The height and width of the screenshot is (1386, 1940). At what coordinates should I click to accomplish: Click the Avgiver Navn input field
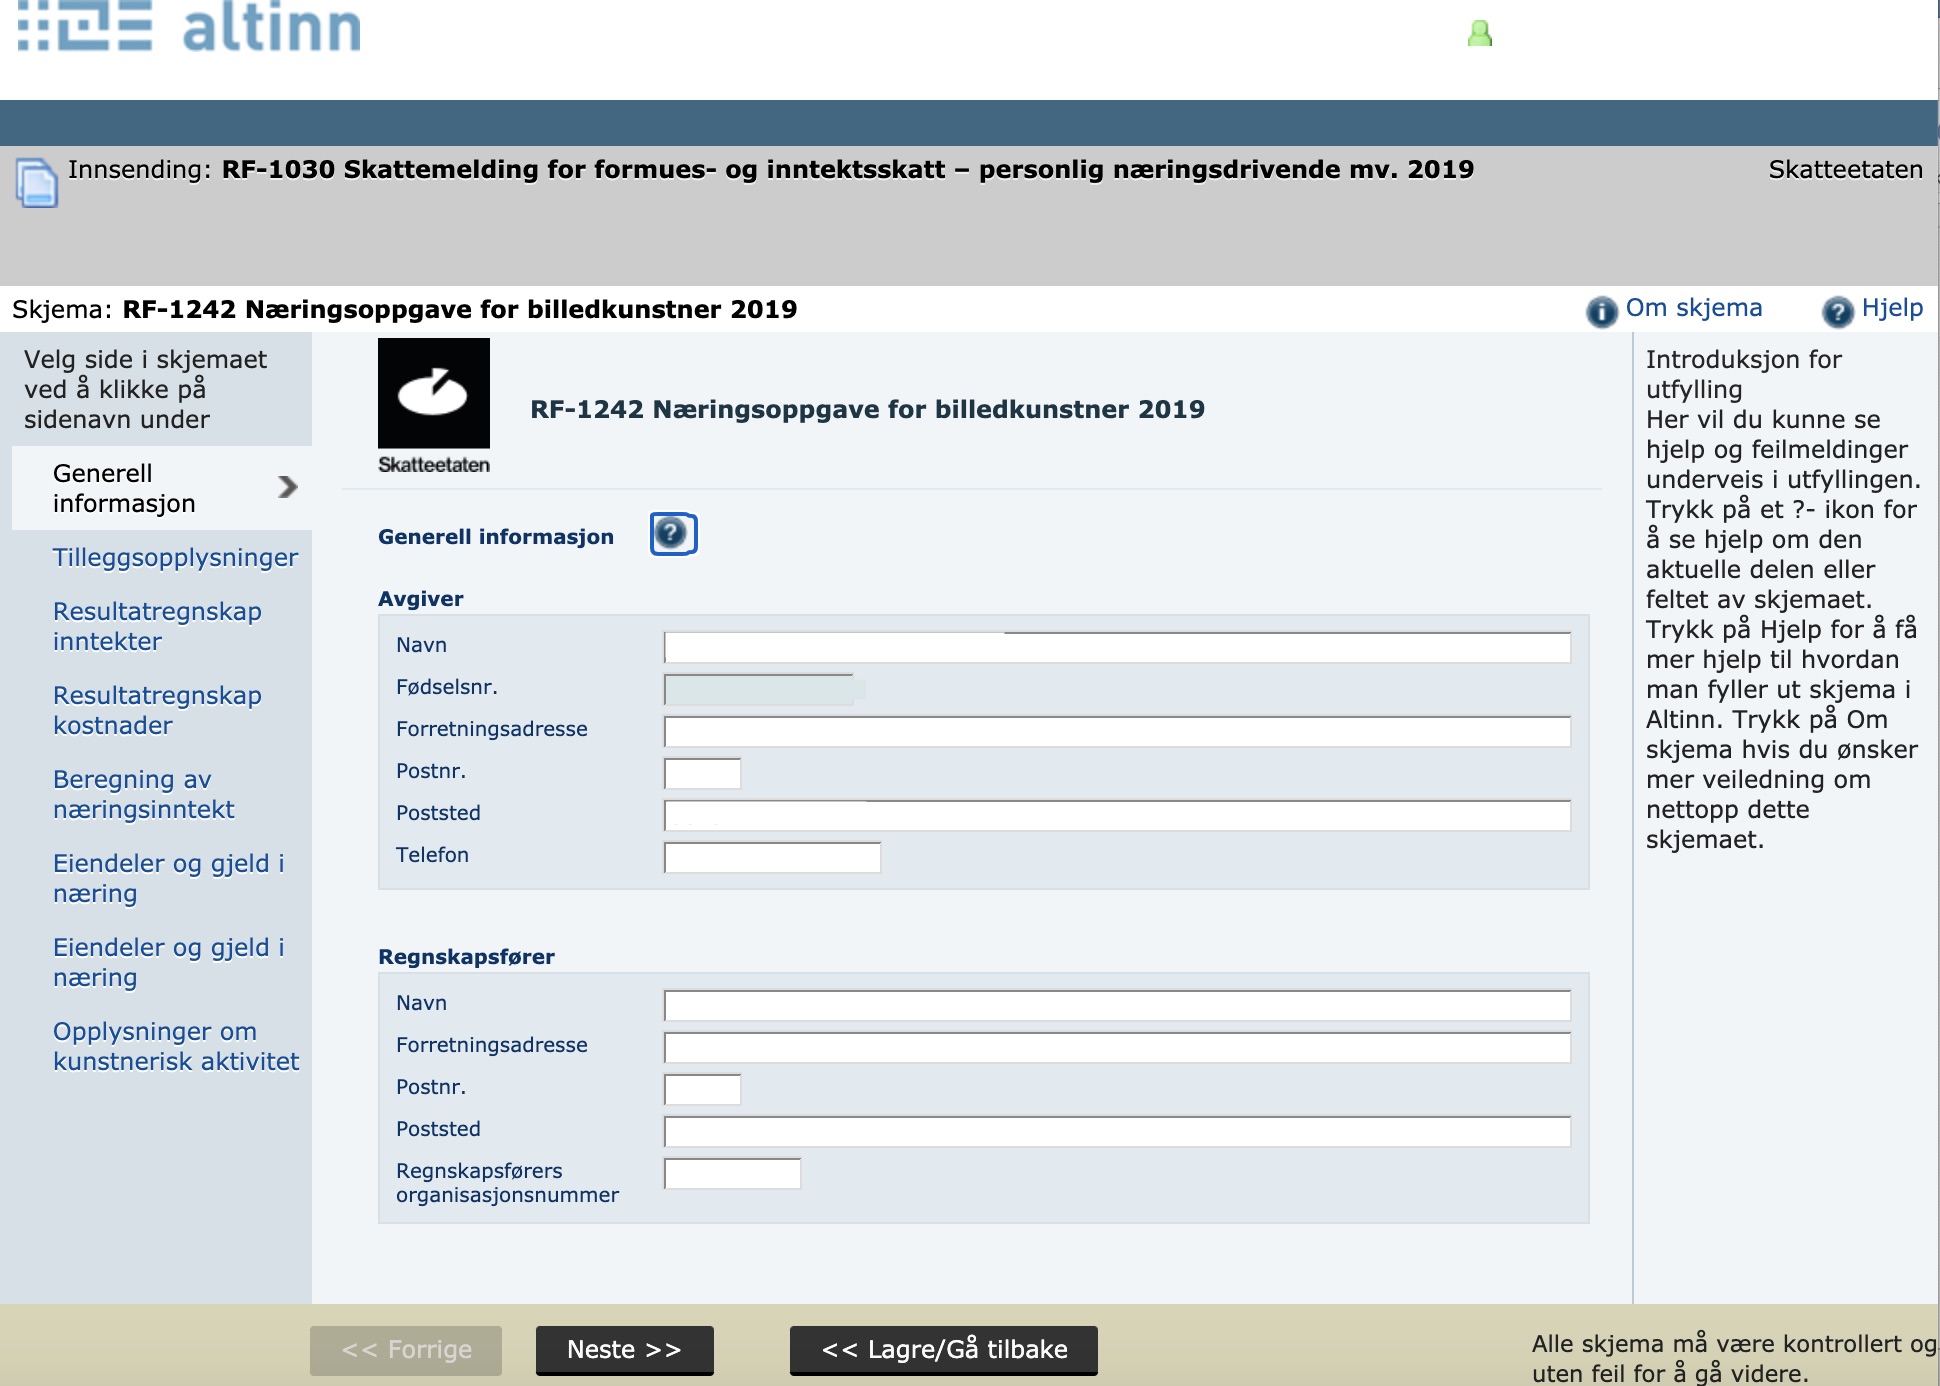pos(1116,648)
